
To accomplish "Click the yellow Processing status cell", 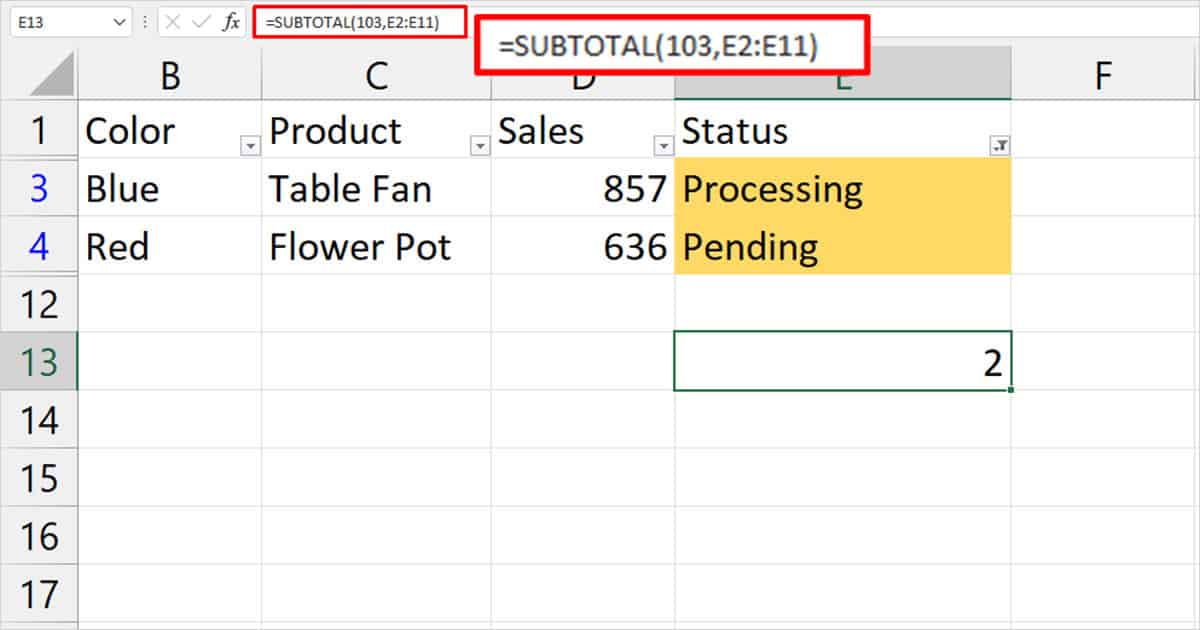I will (x=842, y=188).
